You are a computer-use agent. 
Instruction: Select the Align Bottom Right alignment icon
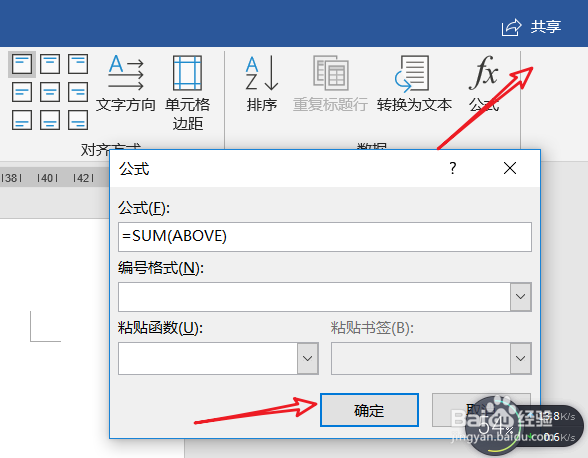coord(78,120)
